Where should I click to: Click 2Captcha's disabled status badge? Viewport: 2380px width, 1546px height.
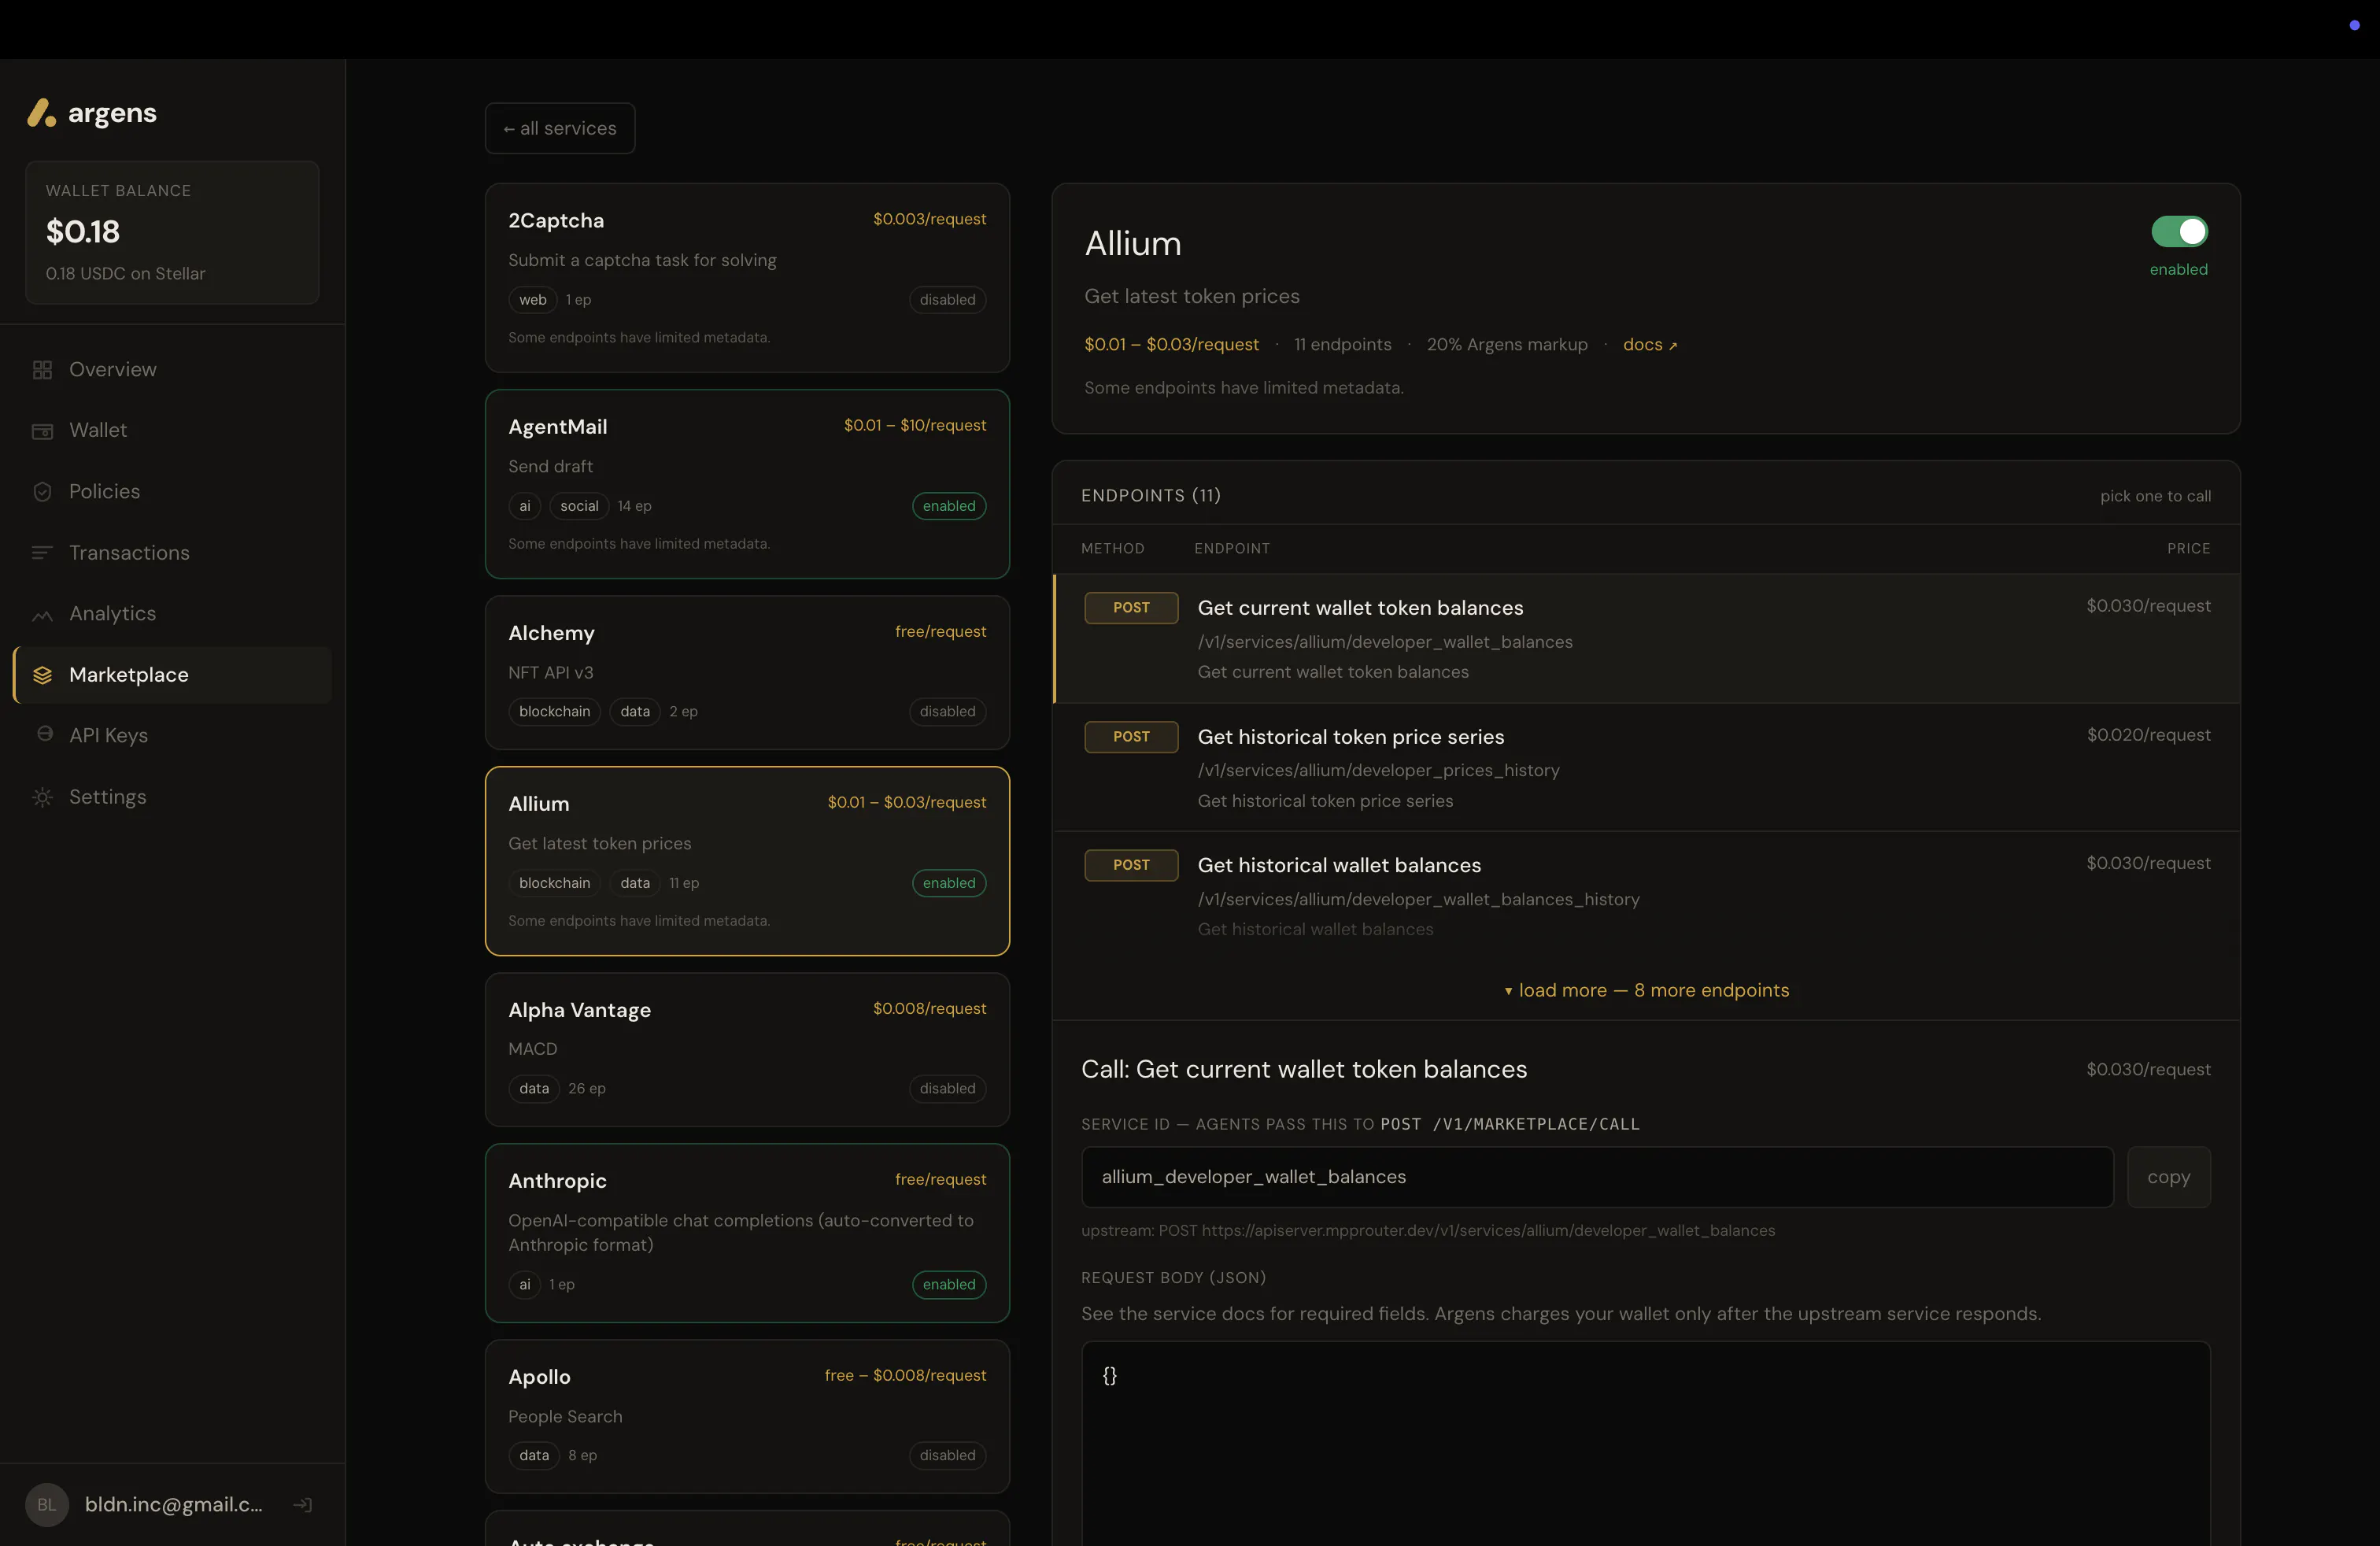click(947, 300)
